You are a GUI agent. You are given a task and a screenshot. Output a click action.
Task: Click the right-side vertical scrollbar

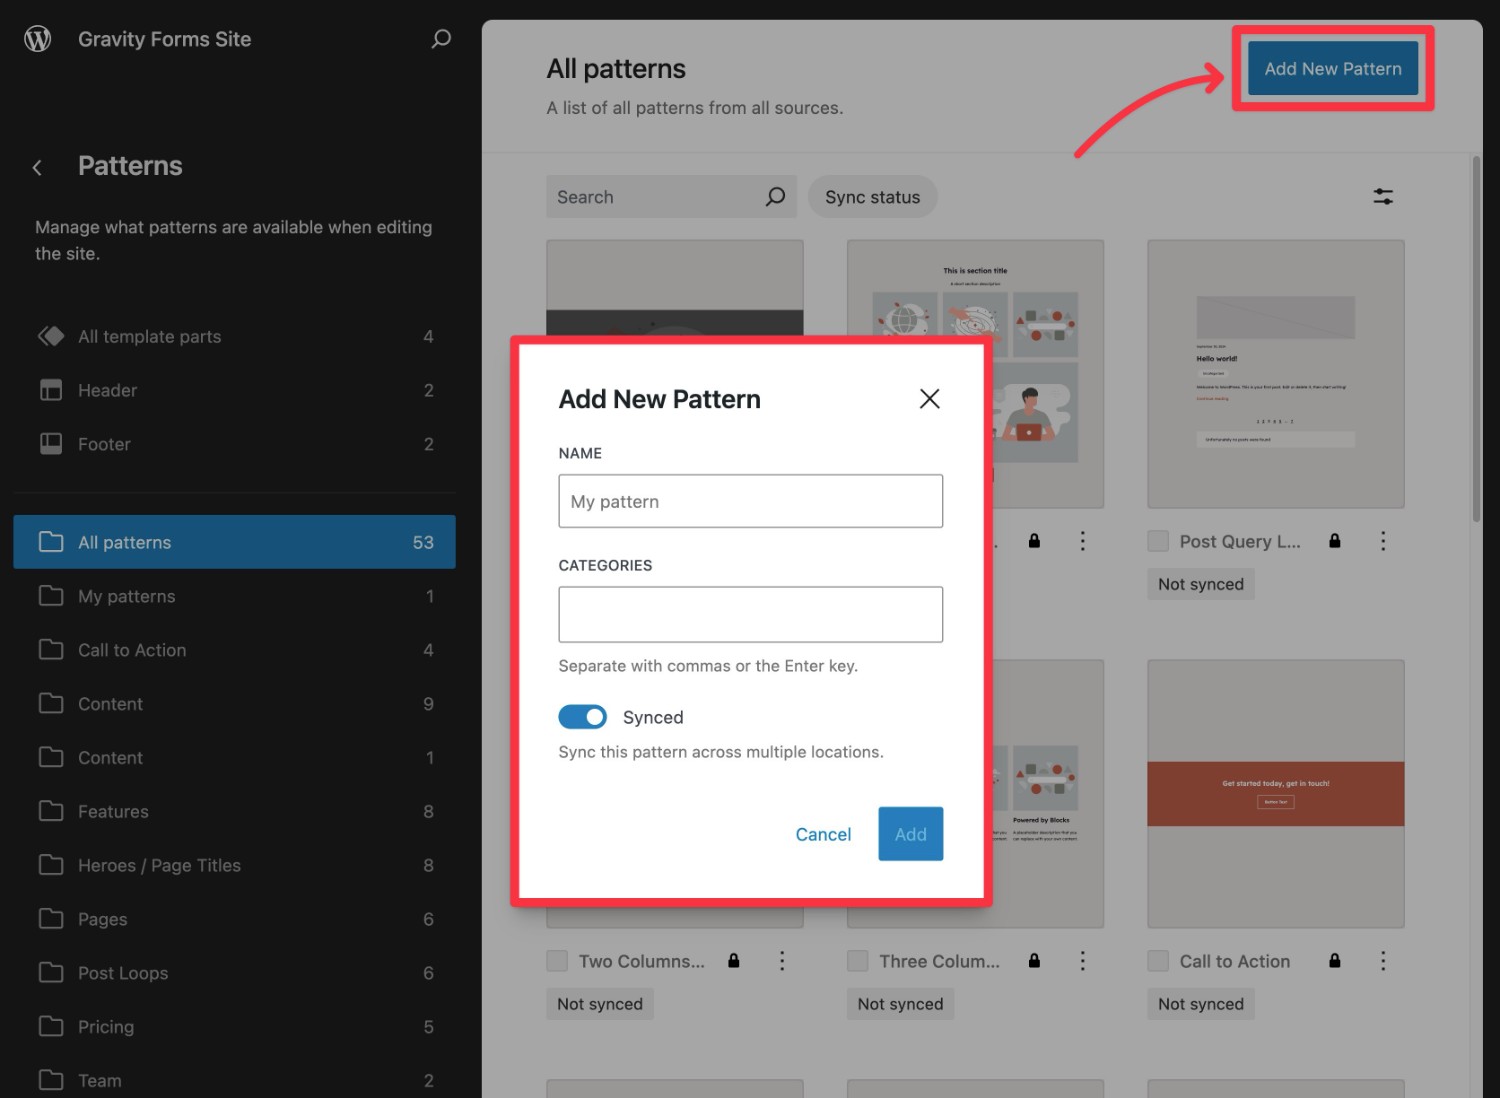coord(1476,338)
